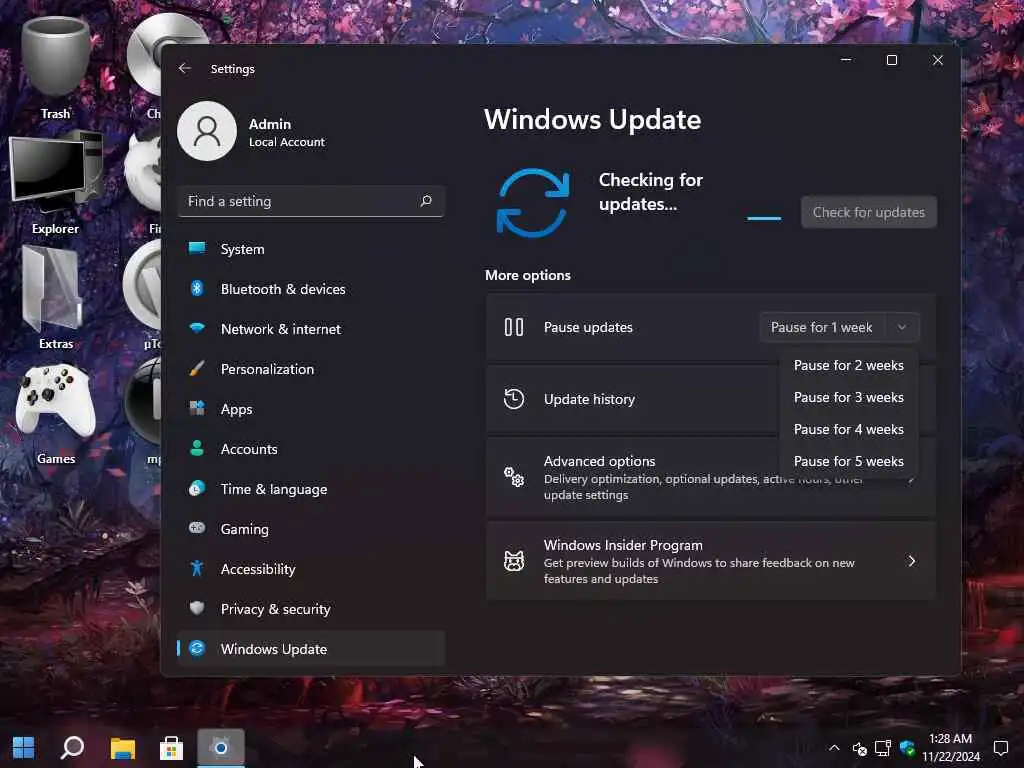Viewport: 1024px width, 768px height.
Task: Click the Network wifi icon in sidebar
Action: click(x=197, y=328)
